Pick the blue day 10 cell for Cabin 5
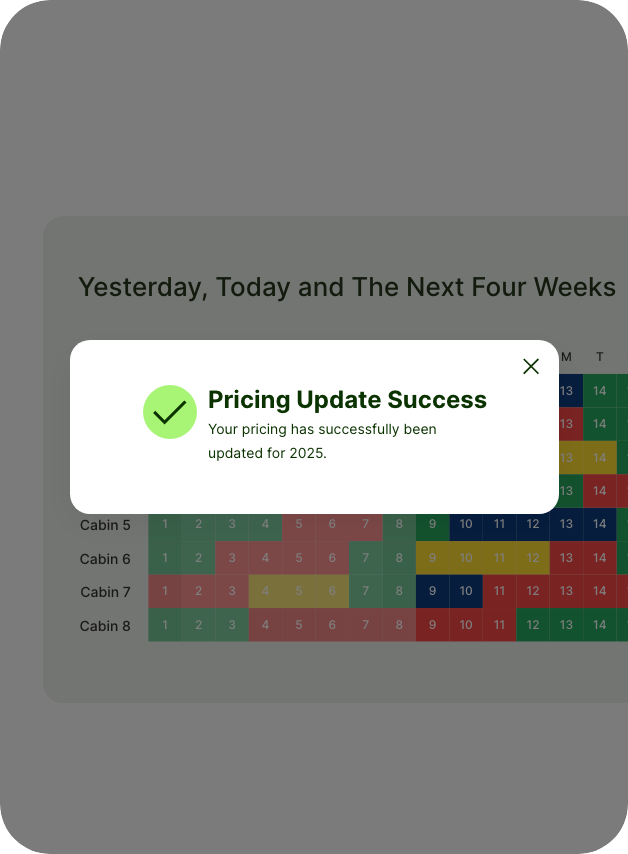The height and width of the screenshot is (854, 628). tap(466, 525)
